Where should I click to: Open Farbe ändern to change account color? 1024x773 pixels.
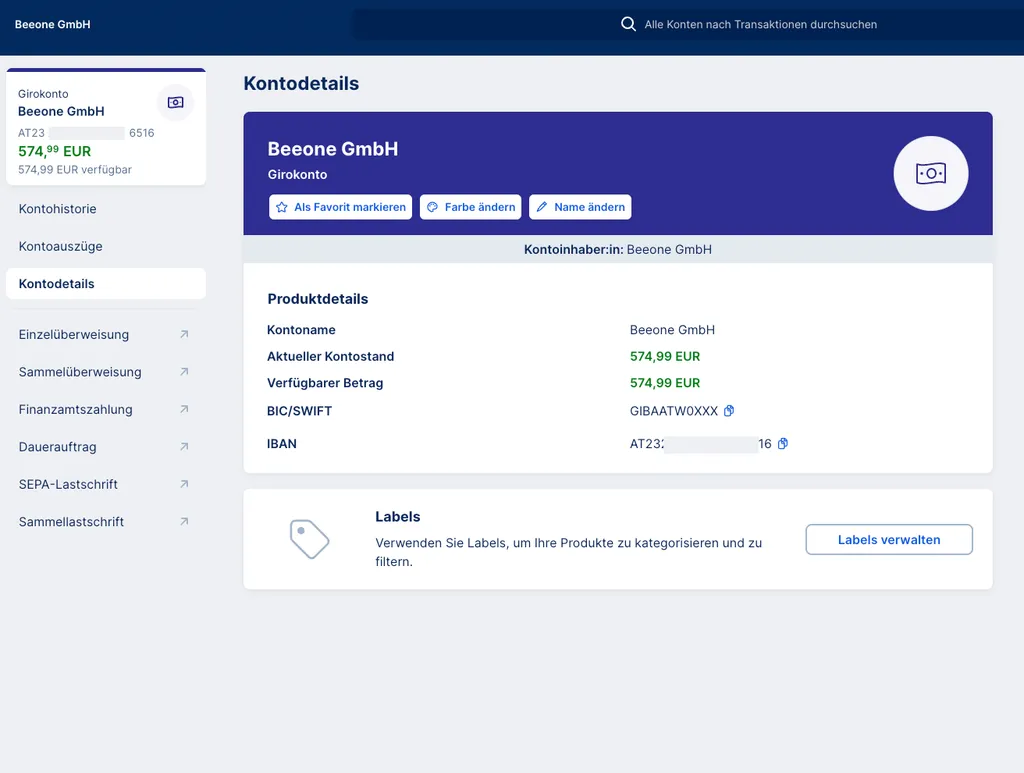pyautogui.click(x=470, y=207)
